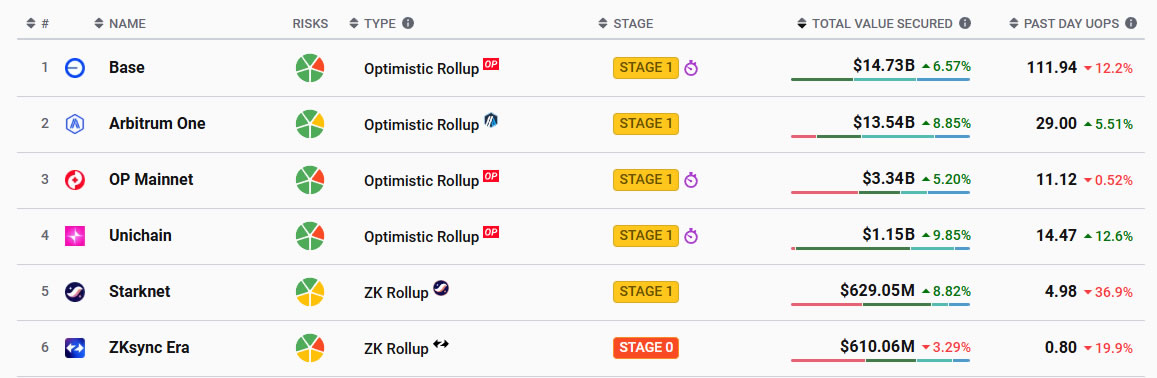
Task: Open the Starknet risk pie chart
Action: pyautogui.click(x=310, y=292)
